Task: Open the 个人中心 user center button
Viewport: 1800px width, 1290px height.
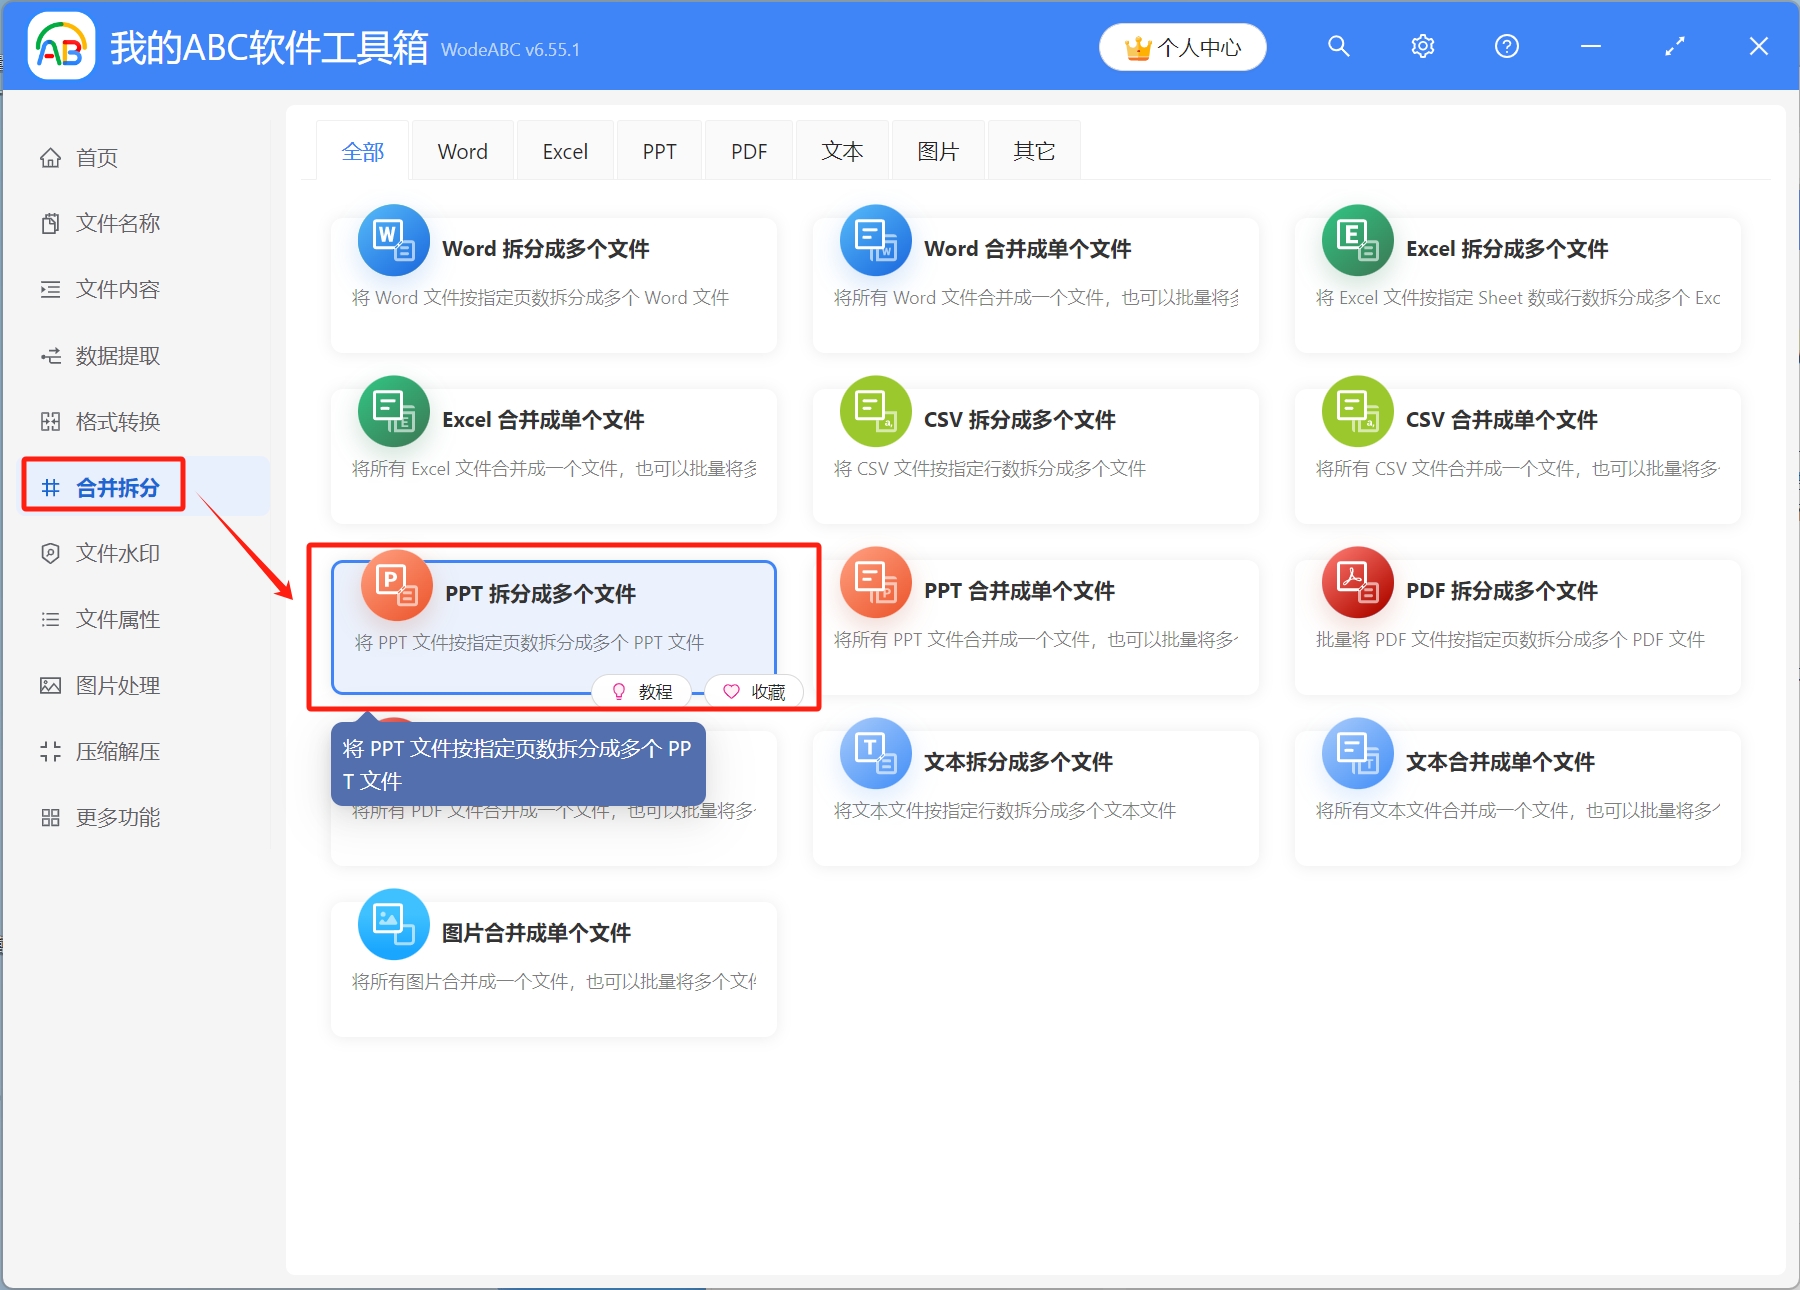Action: 1183,47
